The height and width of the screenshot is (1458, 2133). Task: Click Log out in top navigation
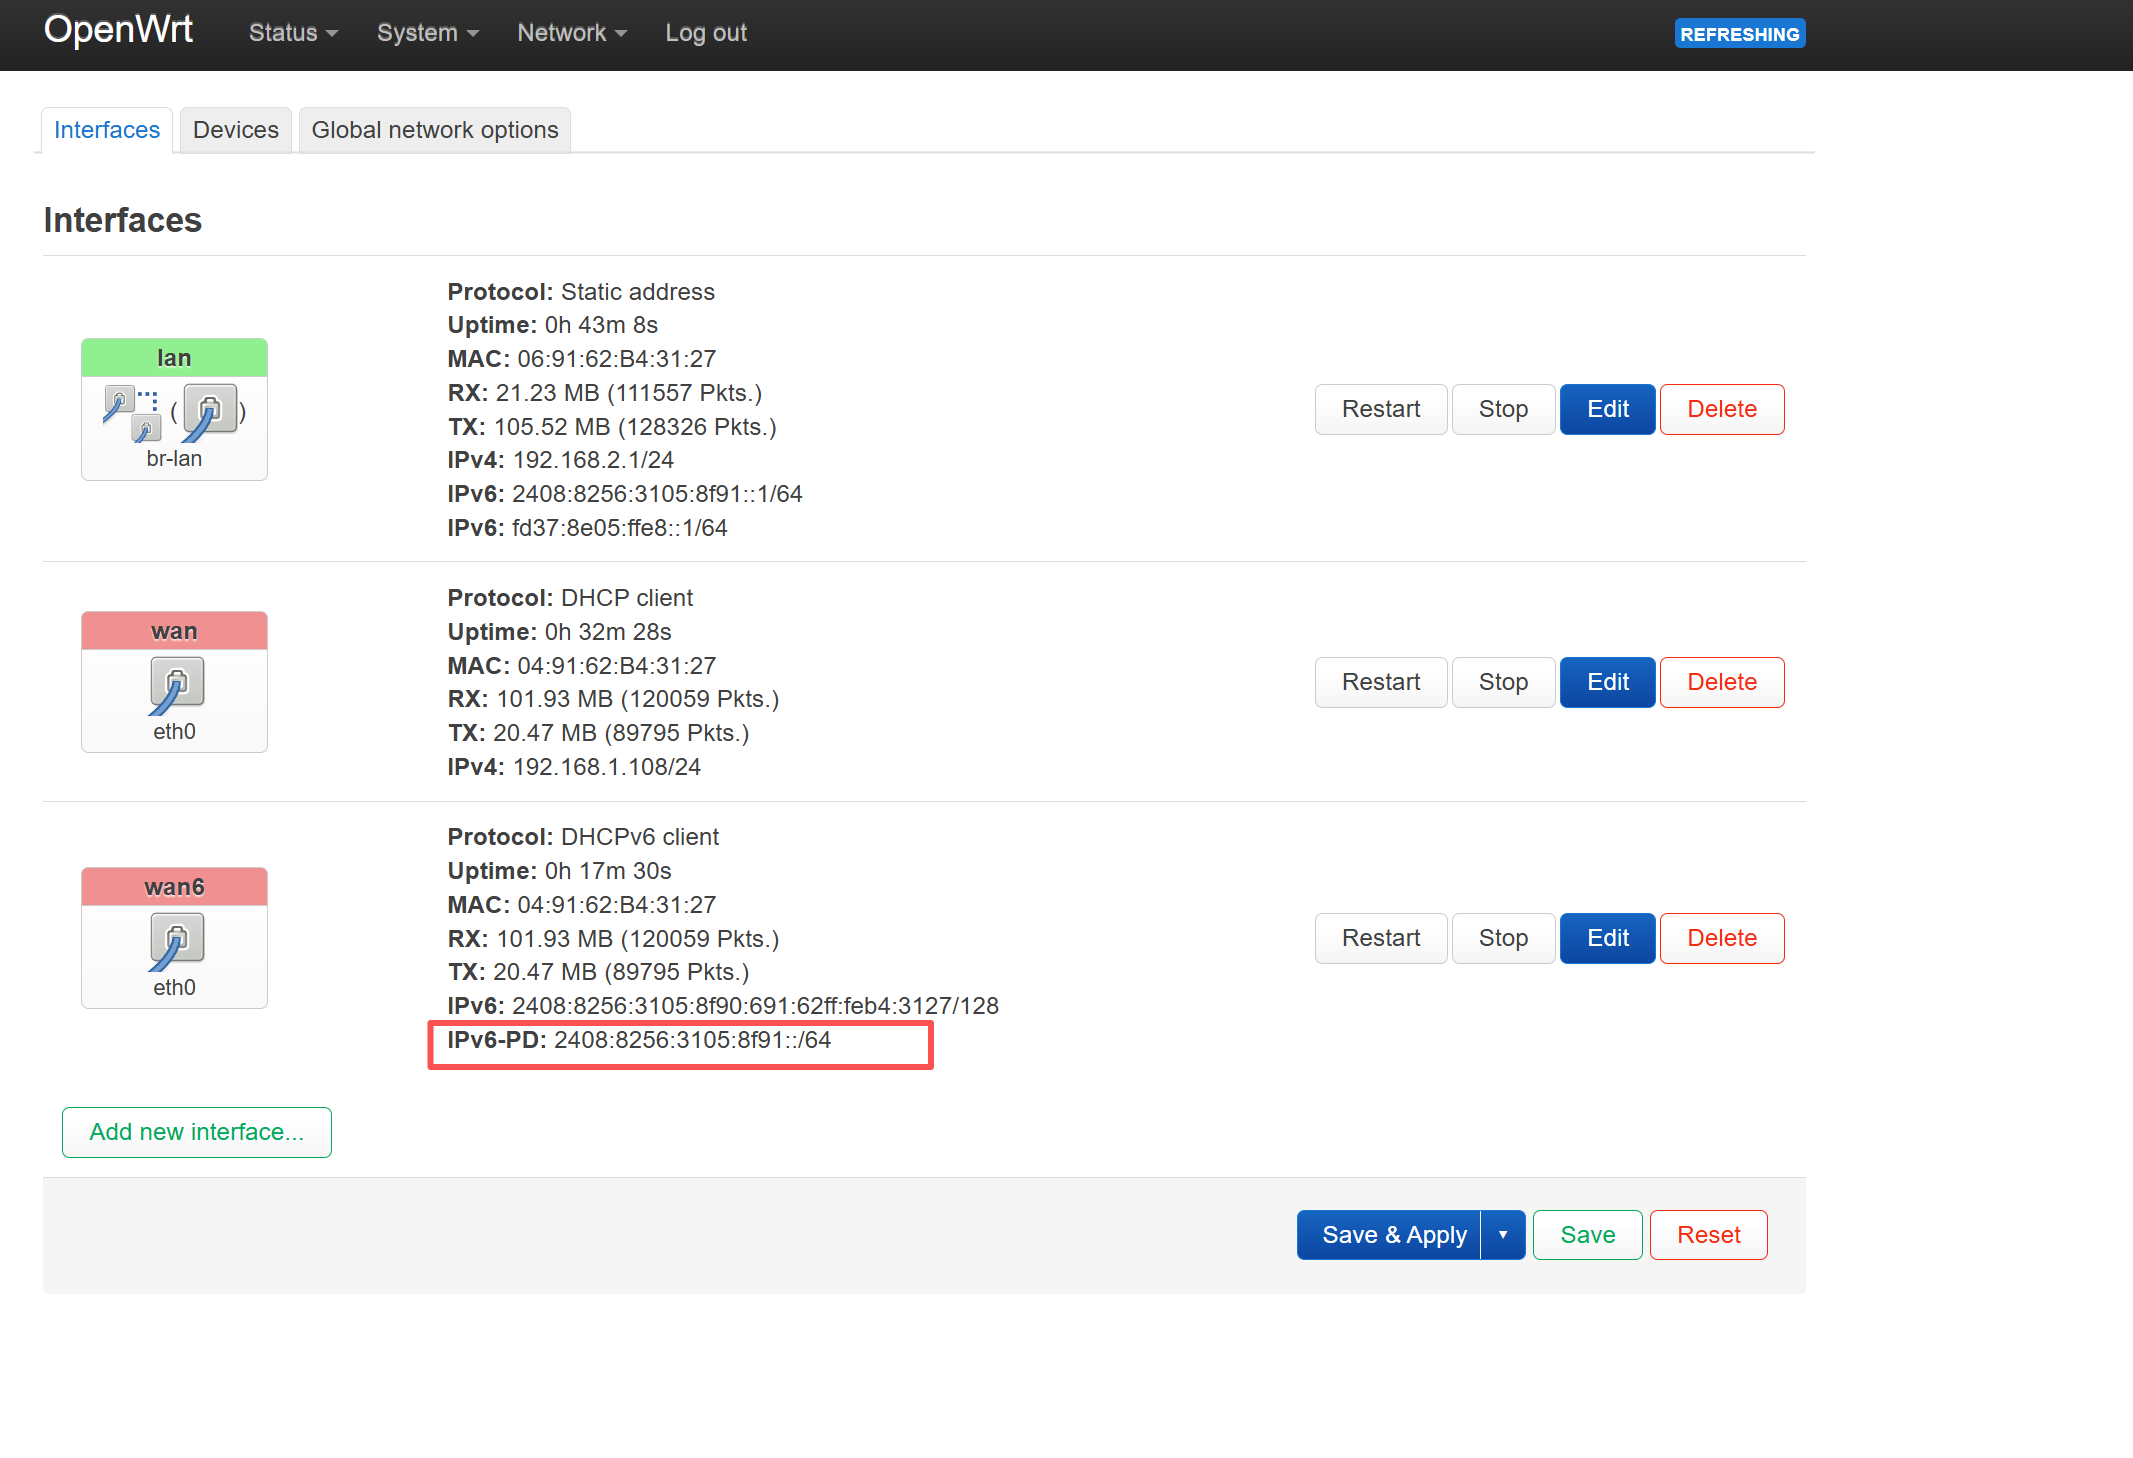[706, 33]
